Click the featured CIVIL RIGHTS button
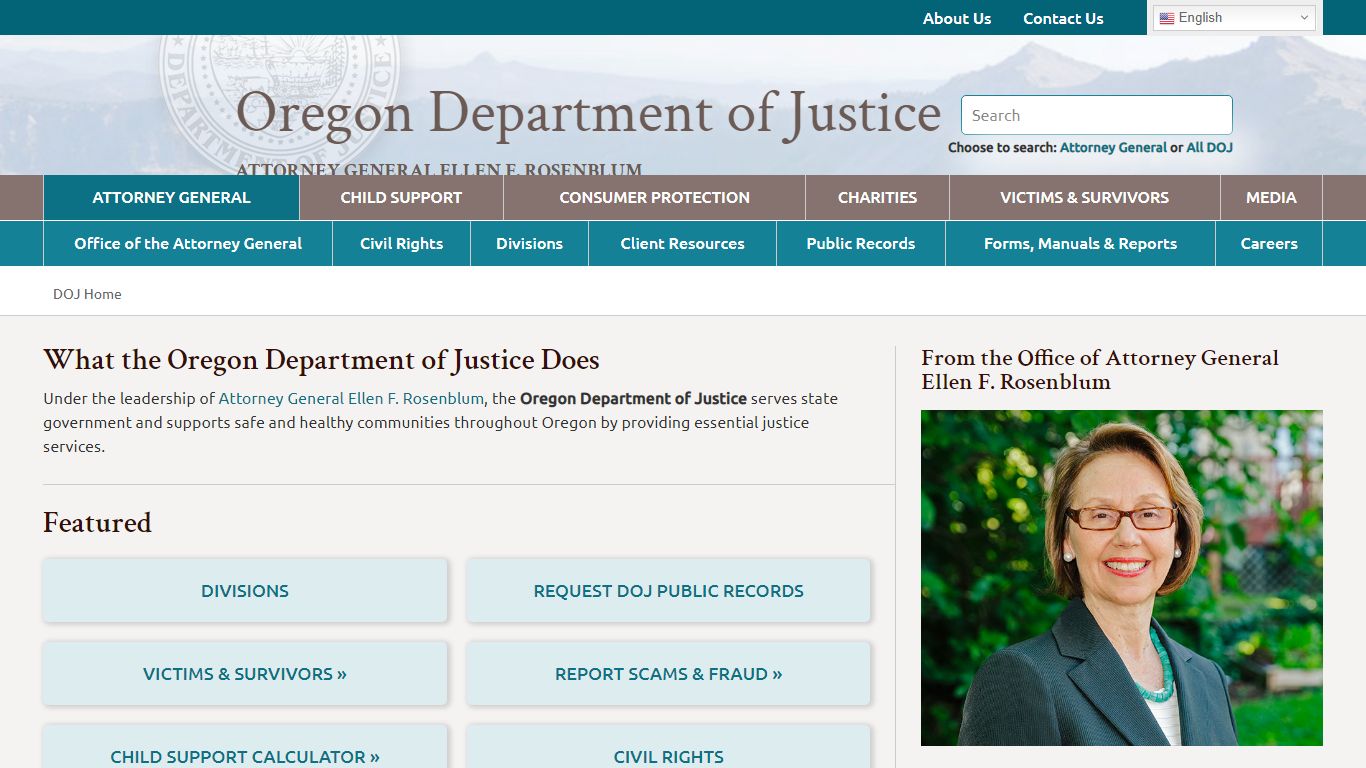The height and width of the screenshot is (768, 1366). click(x=668, y=748)
